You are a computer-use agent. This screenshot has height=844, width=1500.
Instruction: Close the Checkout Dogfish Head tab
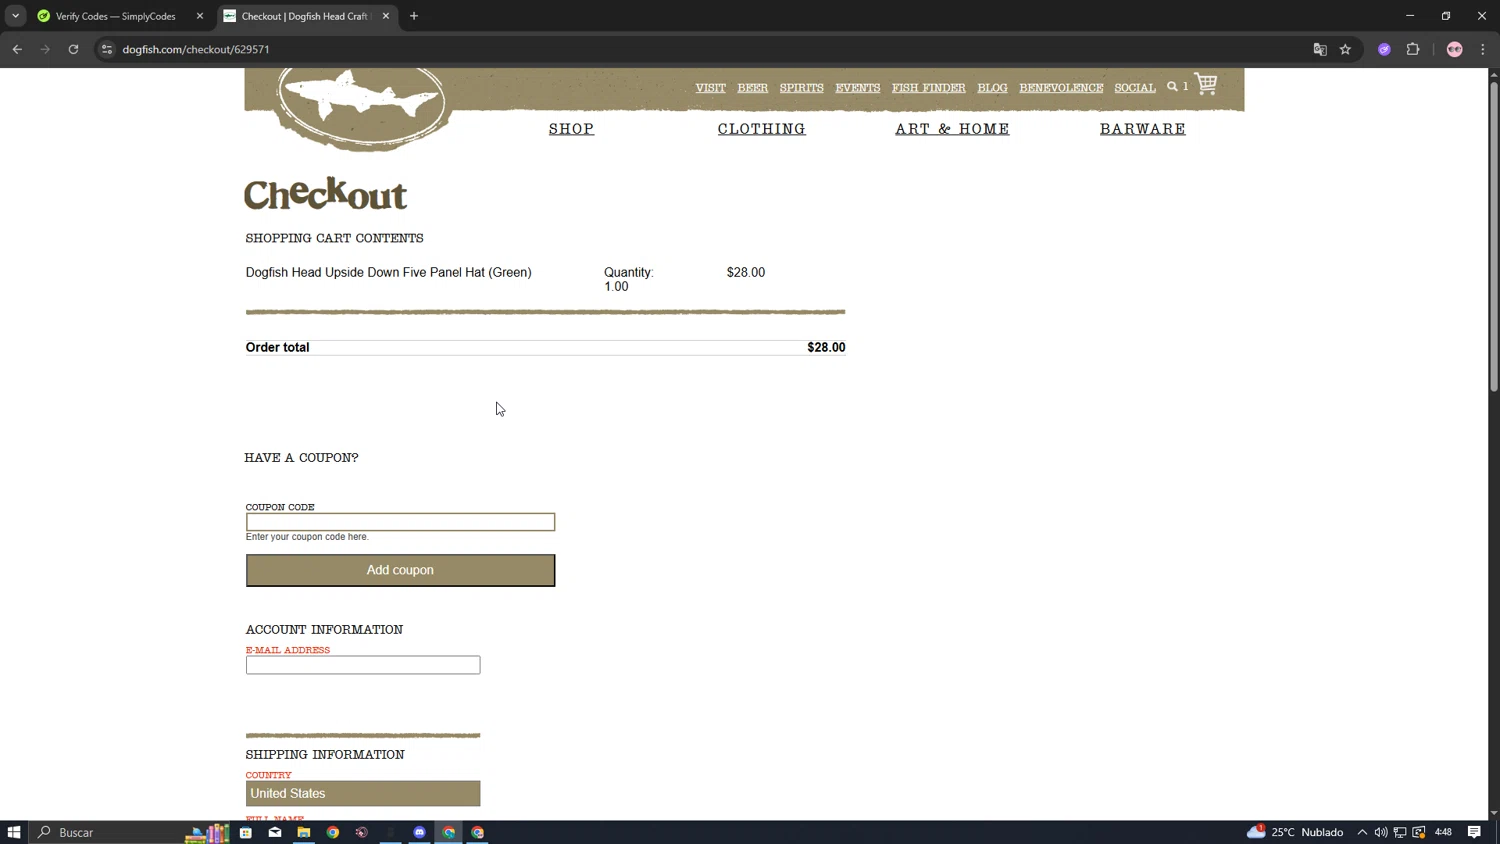[386, 16]
